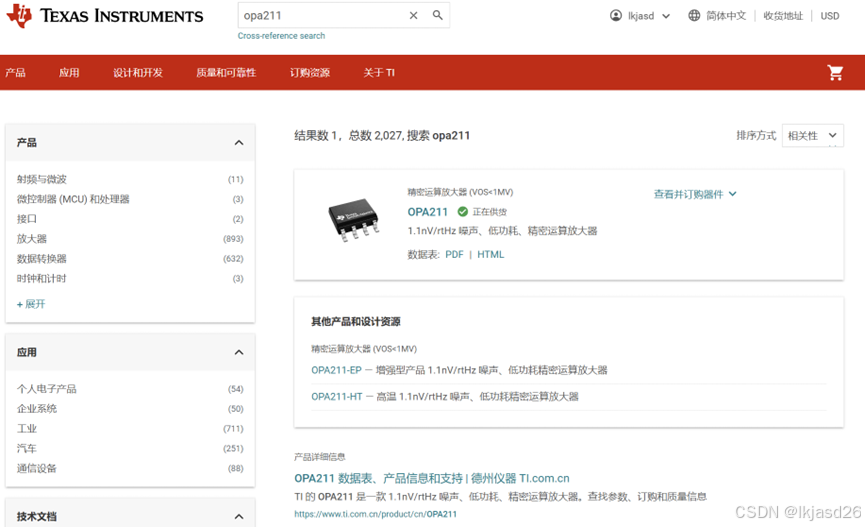Open the OPA211 数据表、产品信息和支持 result link
Viewport: 865px width, 527px height.
432,478
